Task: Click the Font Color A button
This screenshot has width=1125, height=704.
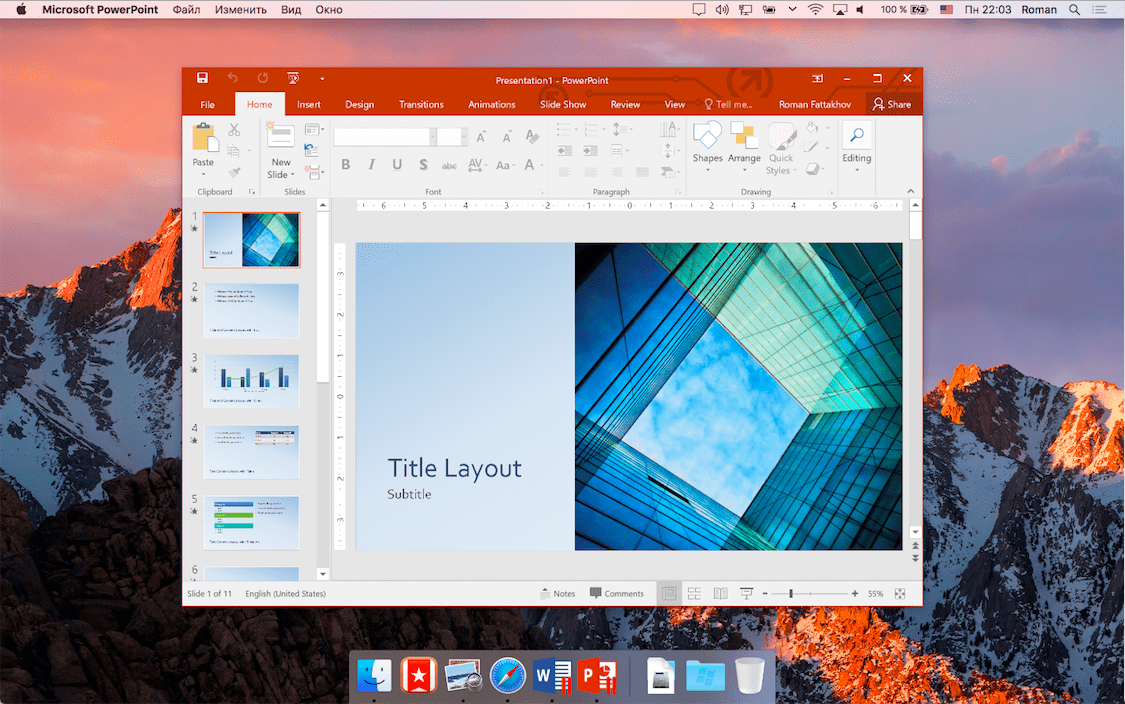Action: (529, 164)
